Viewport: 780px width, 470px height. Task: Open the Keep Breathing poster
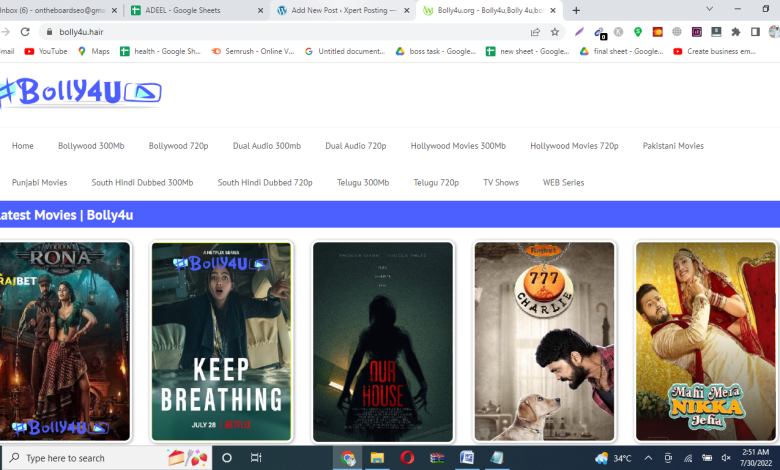221,341
